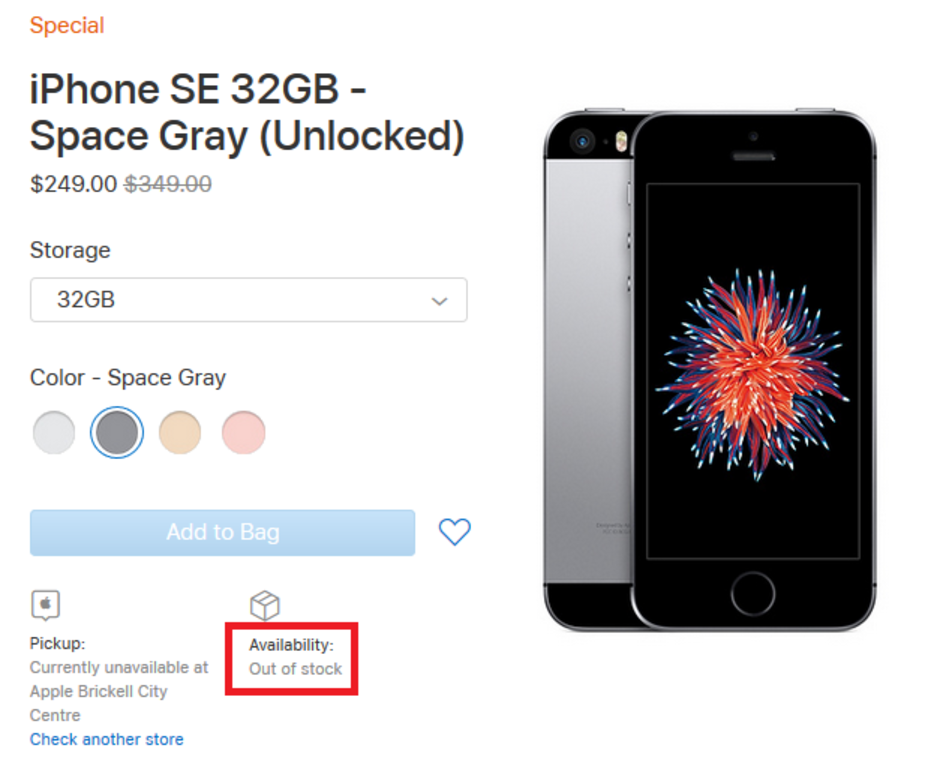
Task: Follow the Check another store link
Action: click(x=107, y=740)
